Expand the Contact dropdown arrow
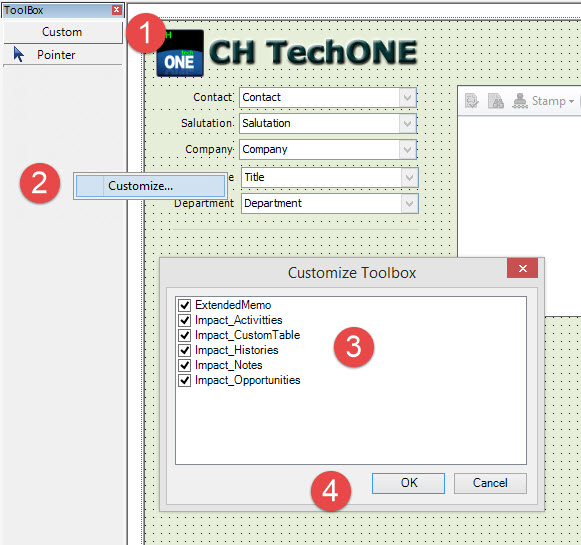 coord(408,98)
